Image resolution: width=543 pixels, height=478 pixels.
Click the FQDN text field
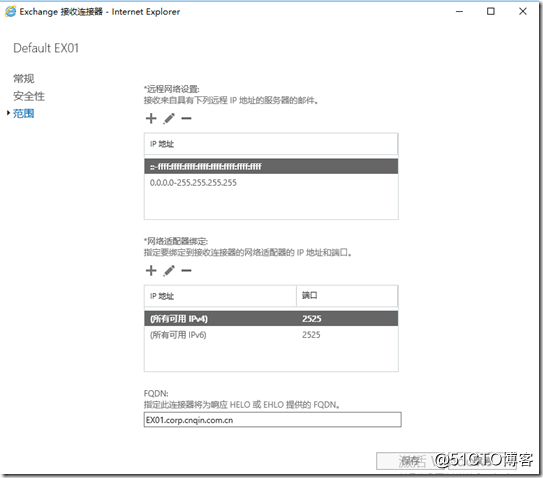pyautogui.click(x=273, y=420)
